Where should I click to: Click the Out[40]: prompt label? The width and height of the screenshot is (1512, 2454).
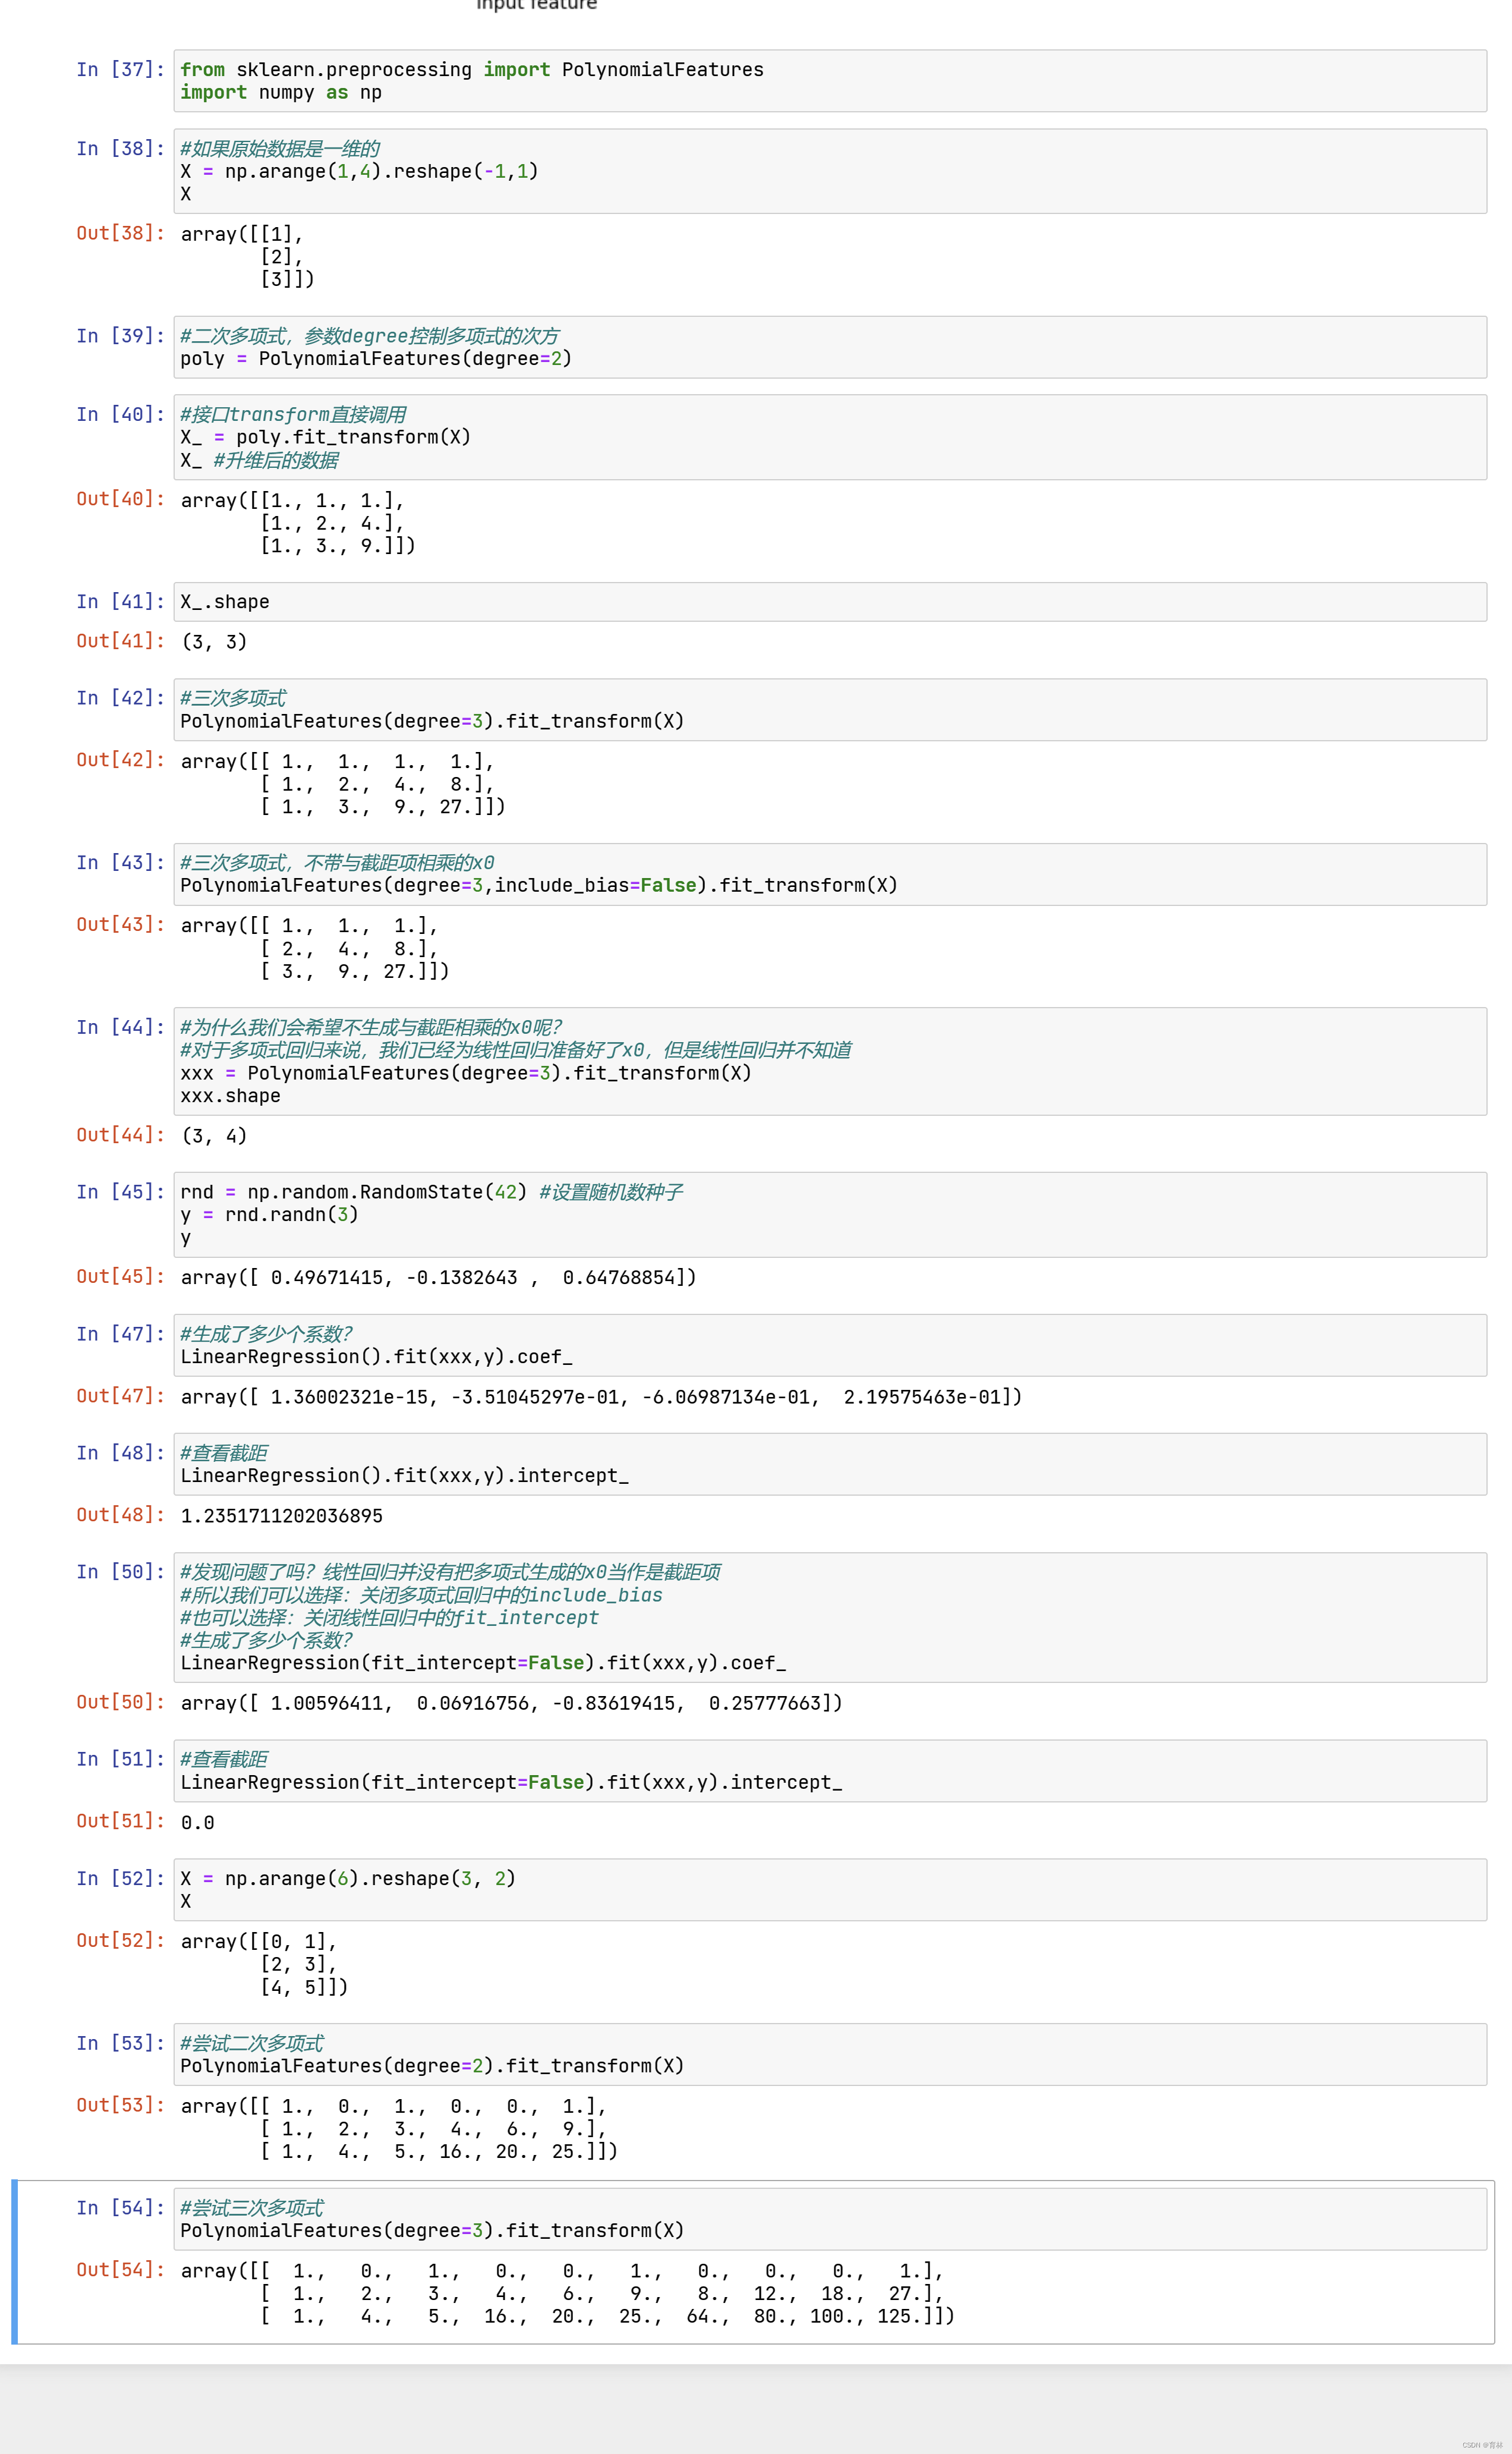pos(120,499)
